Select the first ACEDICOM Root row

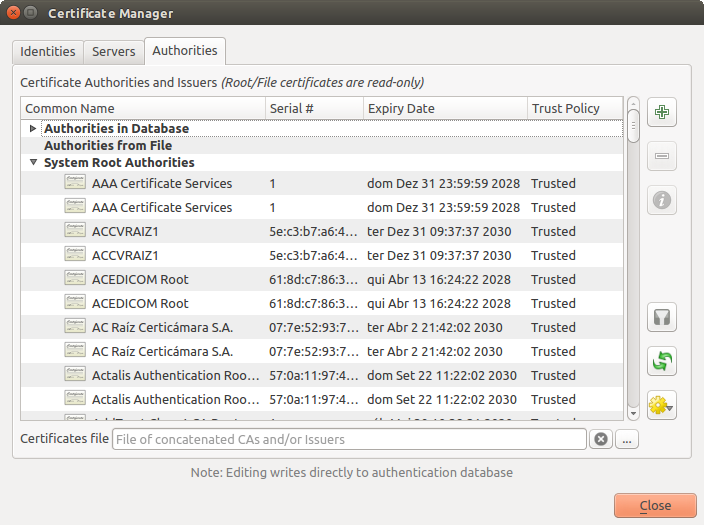tap(140, 279)
